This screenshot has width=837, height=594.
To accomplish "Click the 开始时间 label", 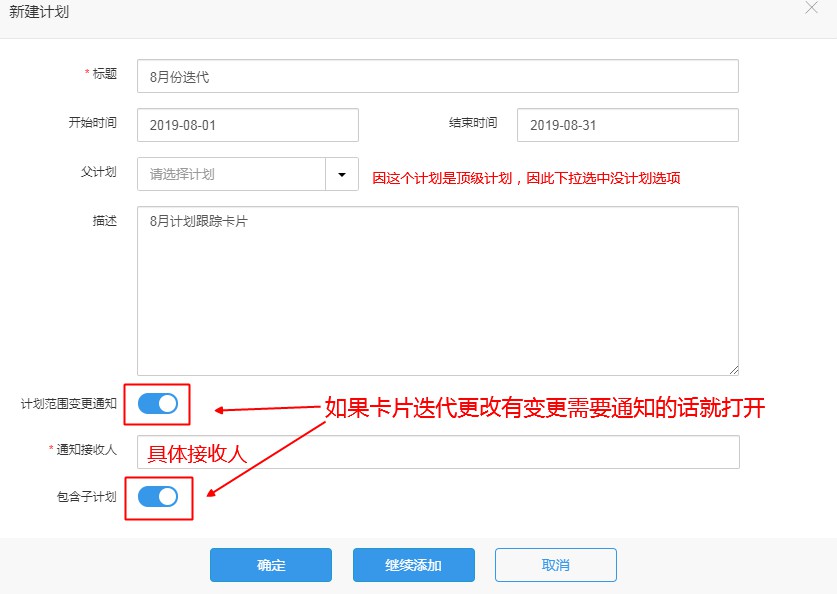I will pyautogui.click(x=92, y=123).
